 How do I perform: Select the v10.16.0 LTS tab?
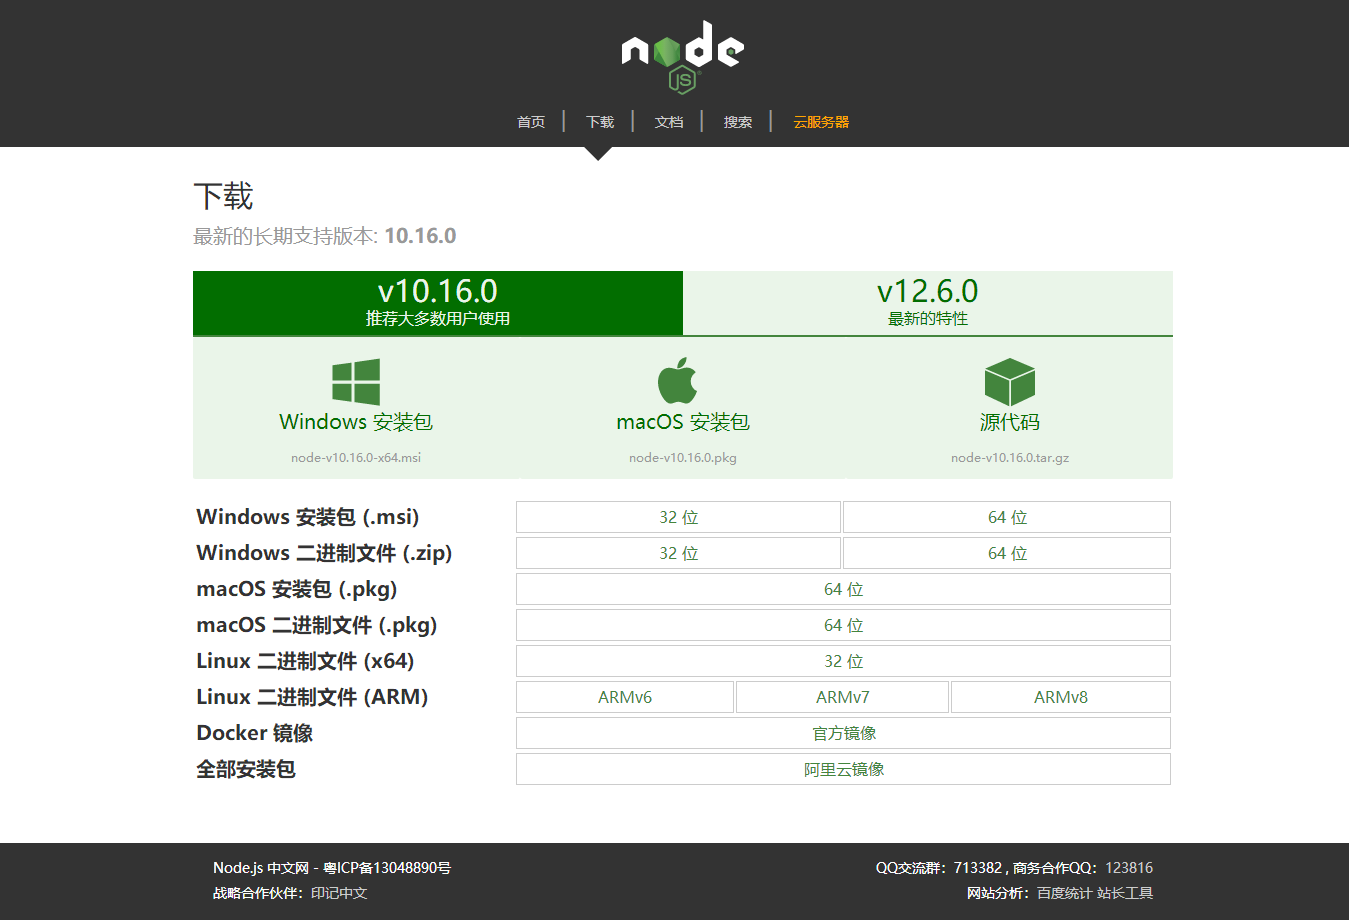[x=438, y=303]
